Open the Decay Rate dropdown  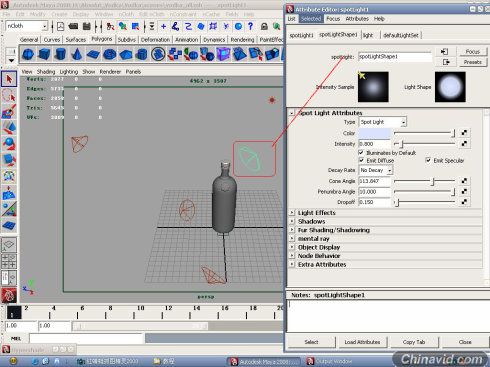tap(376, 170)
